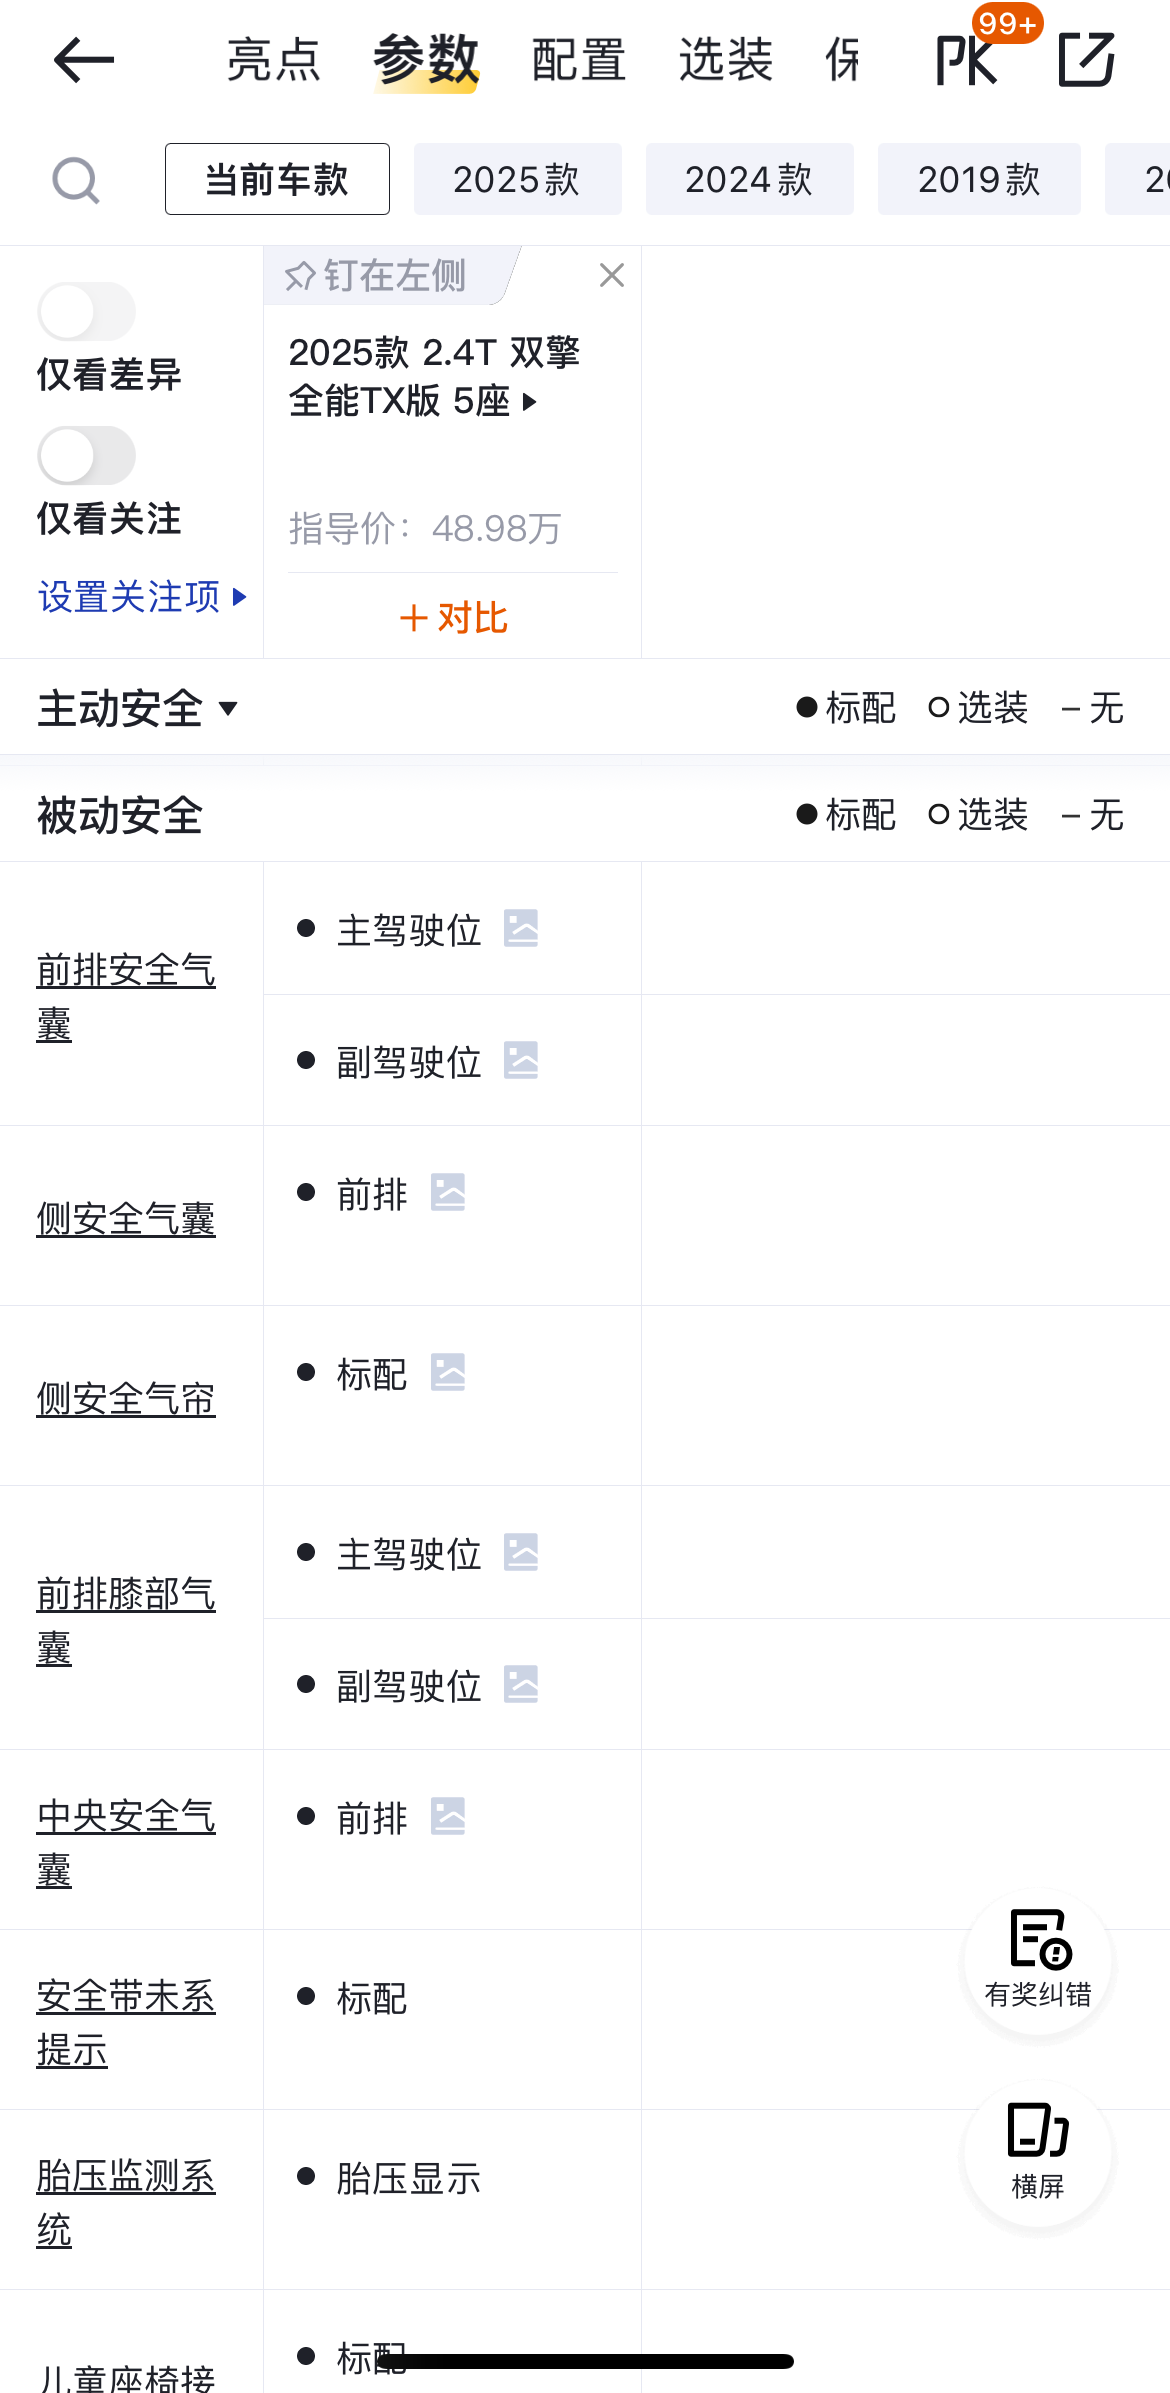This screenshot has width=1170, height=2393.
Task: Switch to landscape with 横屏 icon
Action: 1038,2153
